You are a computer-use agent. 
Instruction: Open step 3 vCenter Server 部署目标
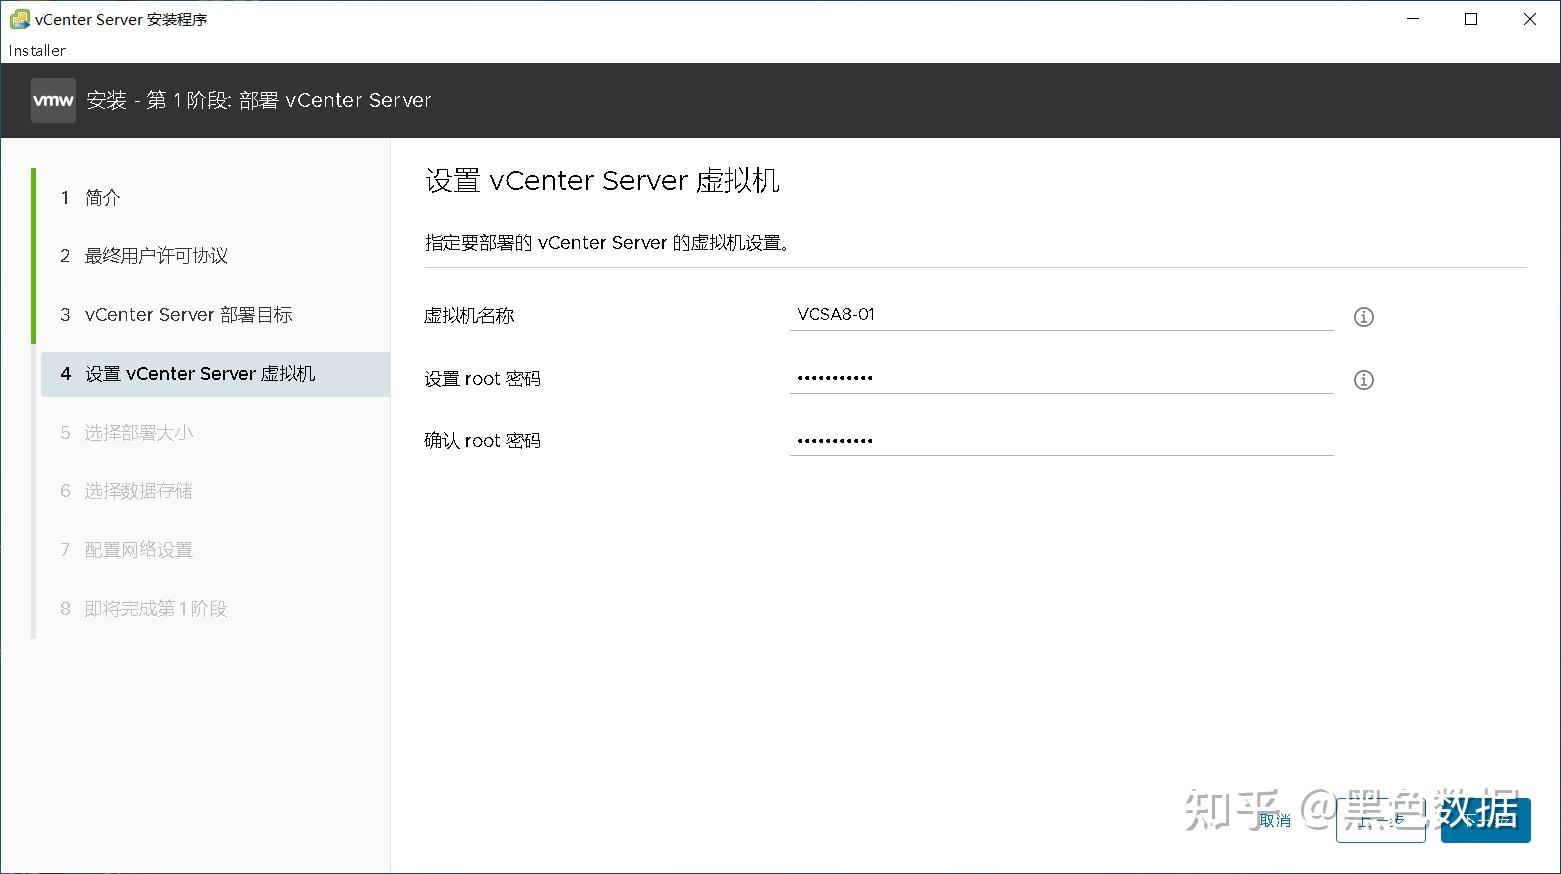tap(188, 315)
